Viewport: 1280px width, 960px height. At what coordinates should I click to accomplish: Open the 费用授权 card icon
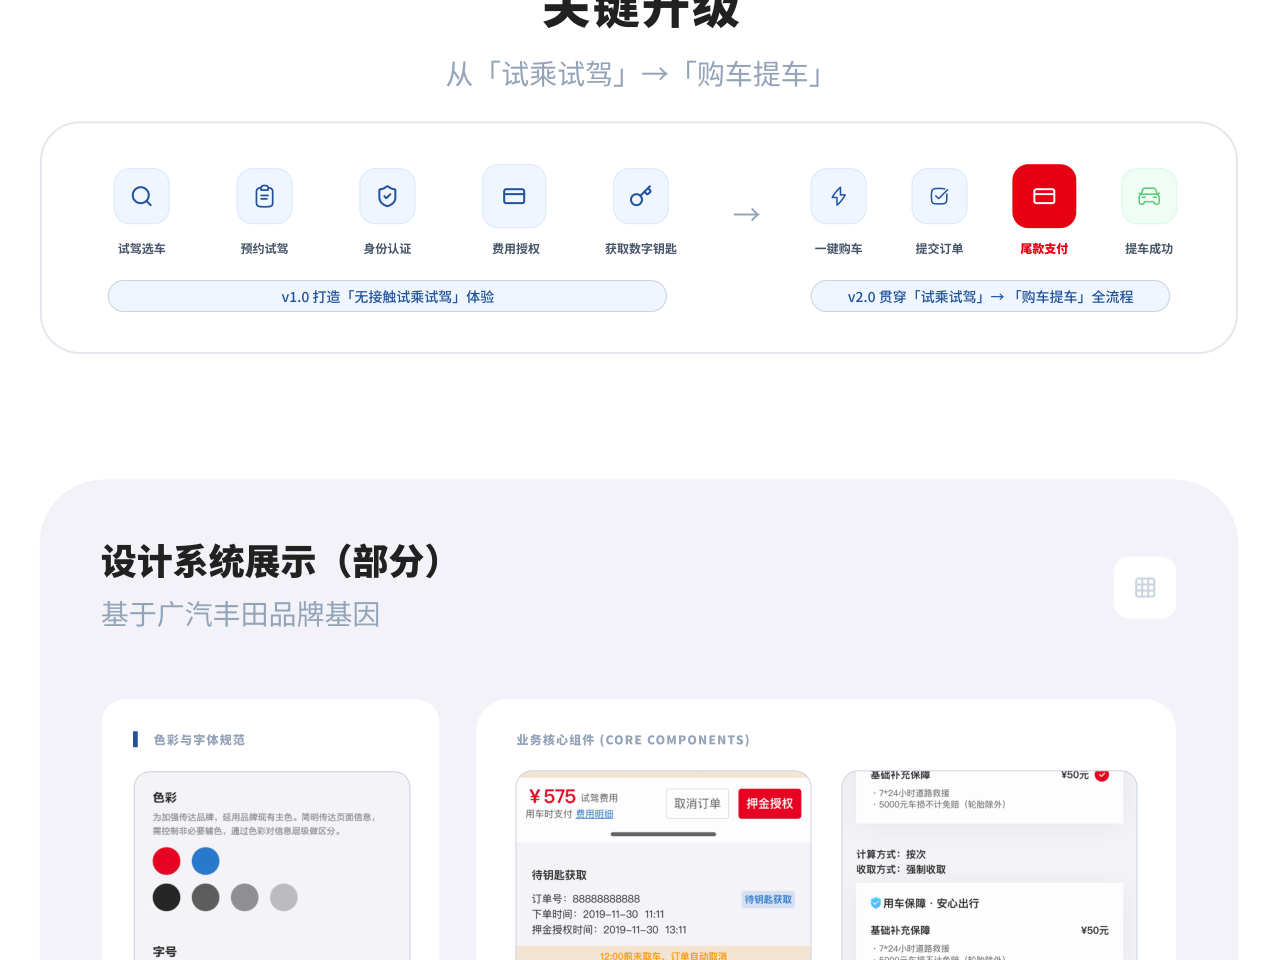pyautogui.click(x=514, y=196)
